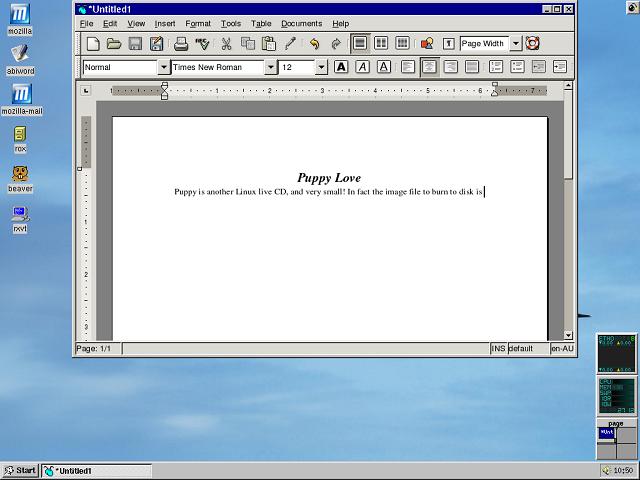Click the lifebuoy help icon
Image resolution: width=640 pixels, height=480 pixels.
[x=532, y=44]
